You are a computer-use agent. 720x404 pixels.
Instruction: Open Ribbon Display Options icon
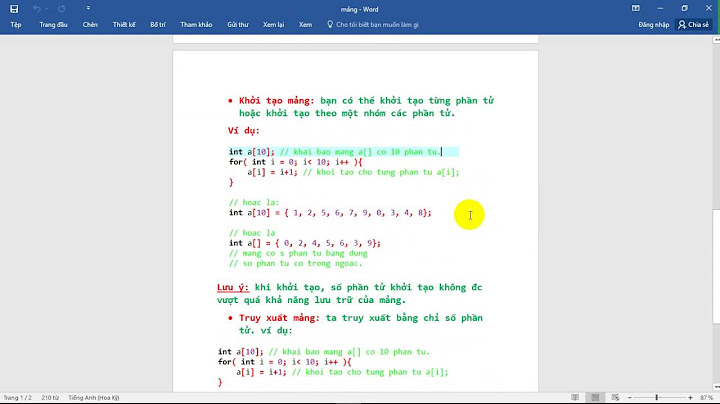click(x=636, y=8)
